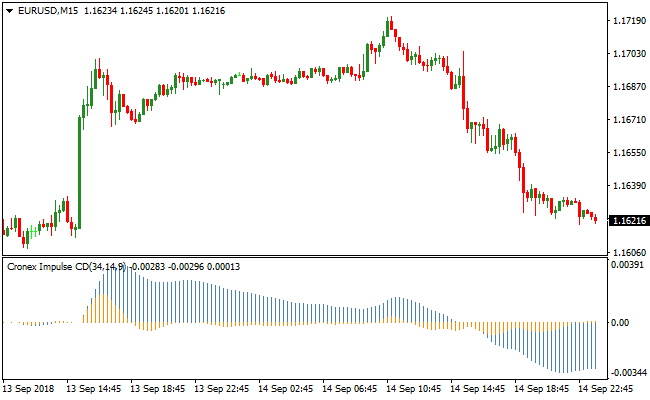Click the indicator values -0.00283 -0.00296 0.00013
650x400 pixels.
pos(185,267)
